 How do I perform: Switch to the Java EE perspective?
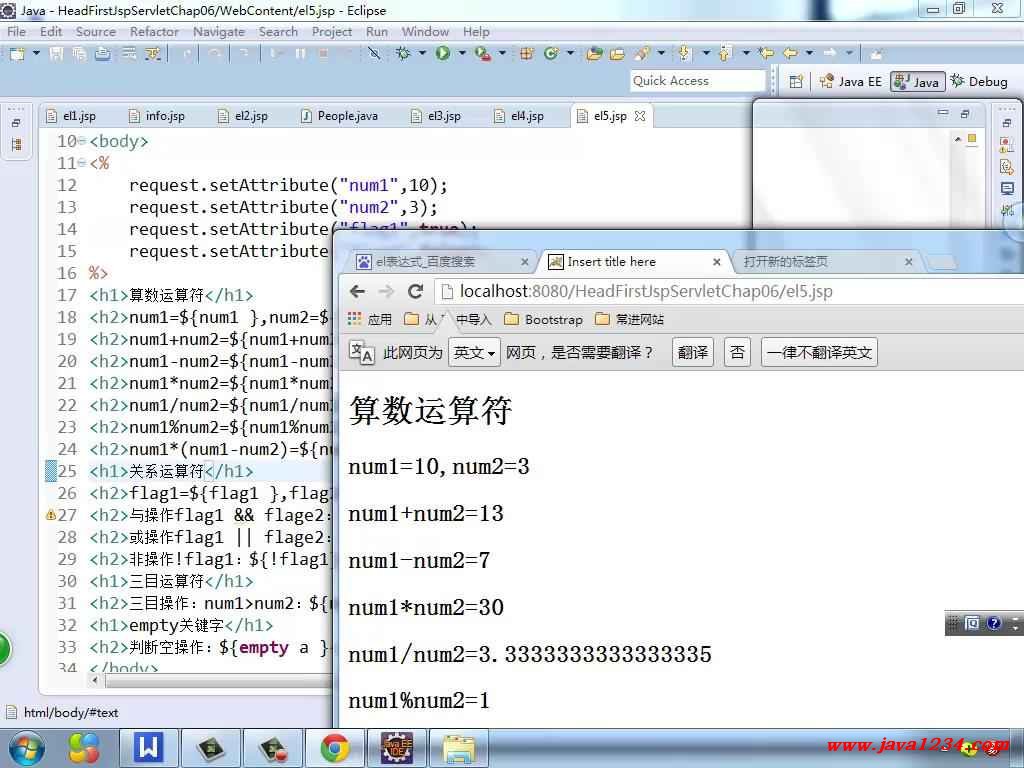(x=850, y=81)
